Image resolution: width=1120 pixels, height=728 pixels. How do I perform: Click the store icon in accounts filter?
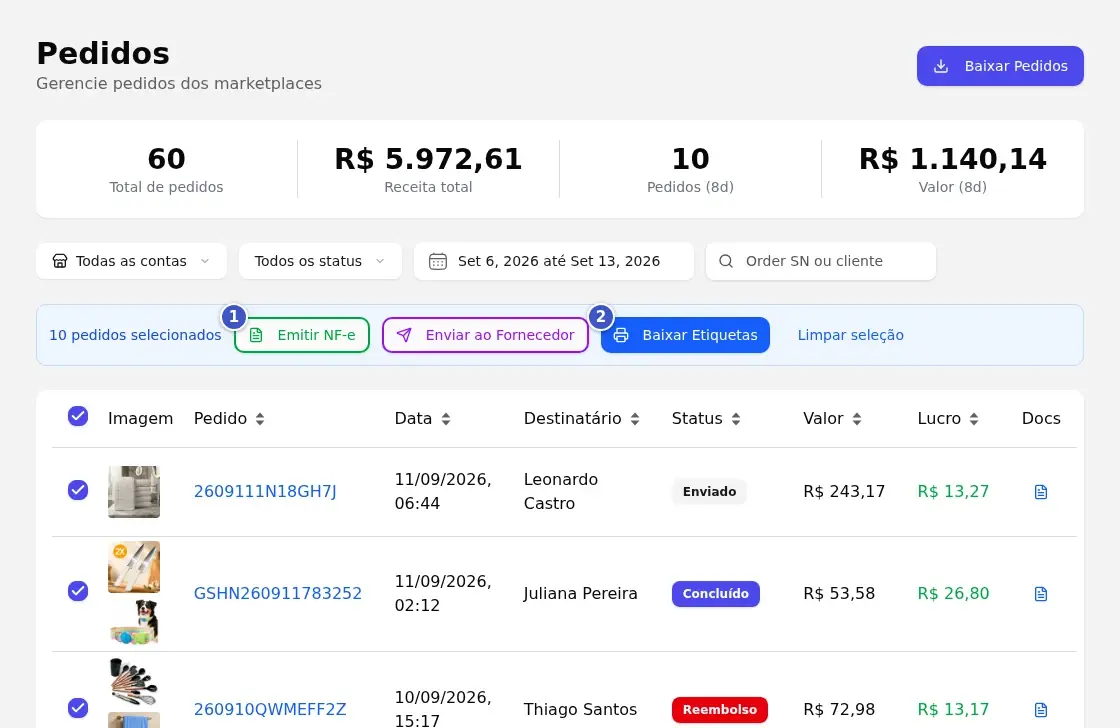pyautogui.click(x=60, y=261)
